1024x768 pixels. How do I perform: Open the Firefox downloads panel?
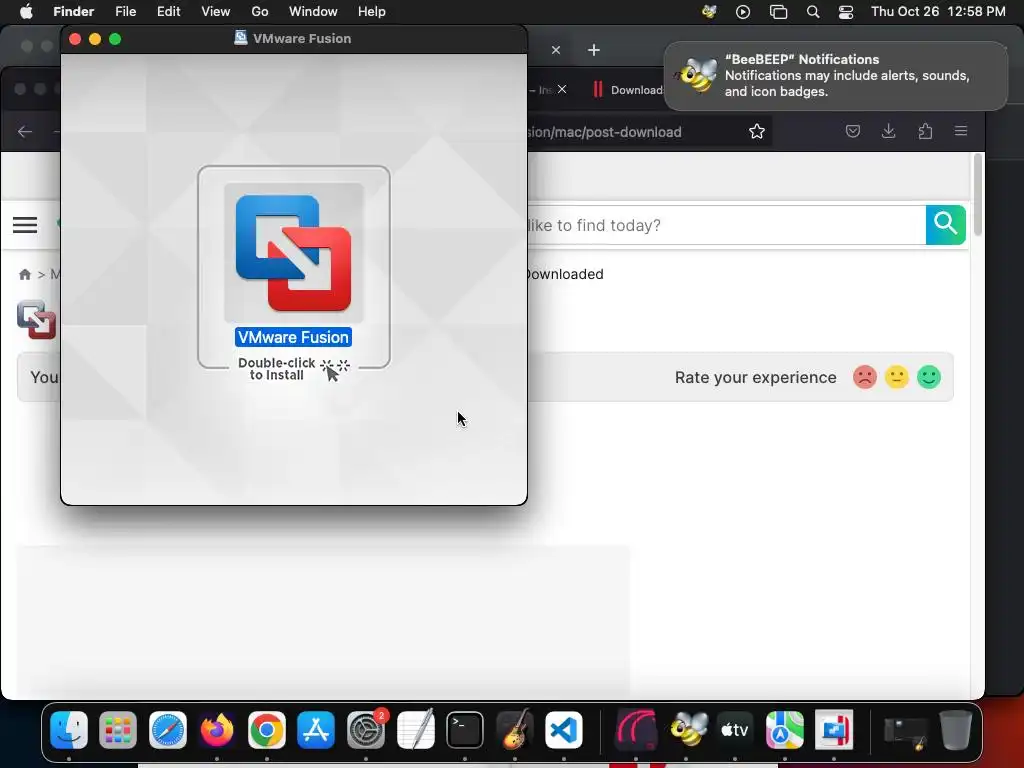coord(888,131)
